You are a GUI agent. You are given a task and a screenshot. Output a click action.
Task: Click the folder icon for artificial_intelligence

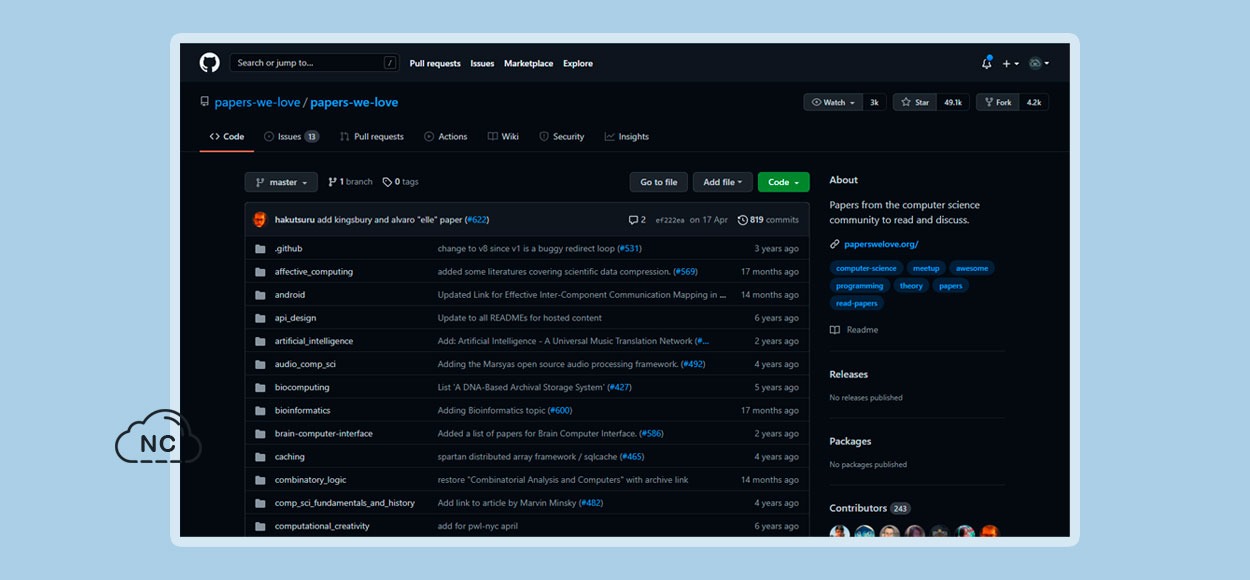pyautogui.click(x=260, y=341)
